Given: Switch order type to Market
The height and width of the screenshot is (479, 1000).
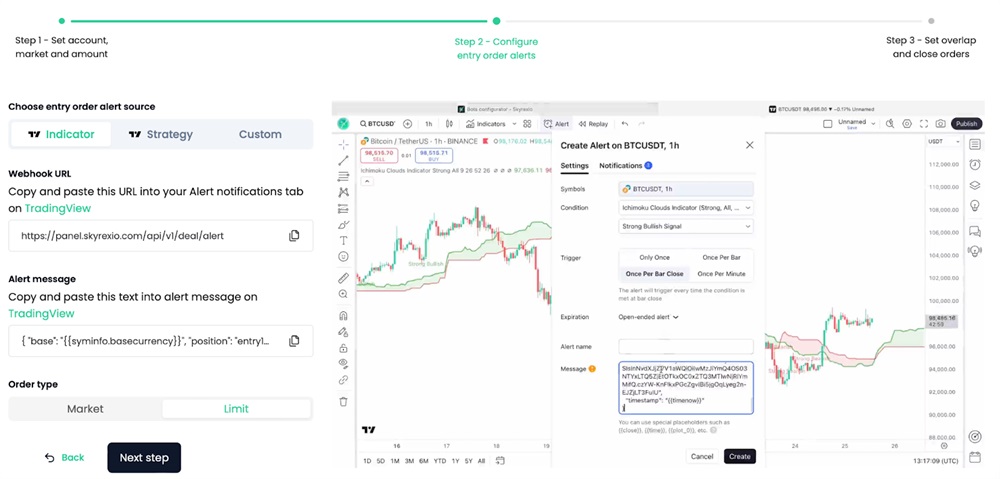Looking at the screenshot, I should (85, 409).
